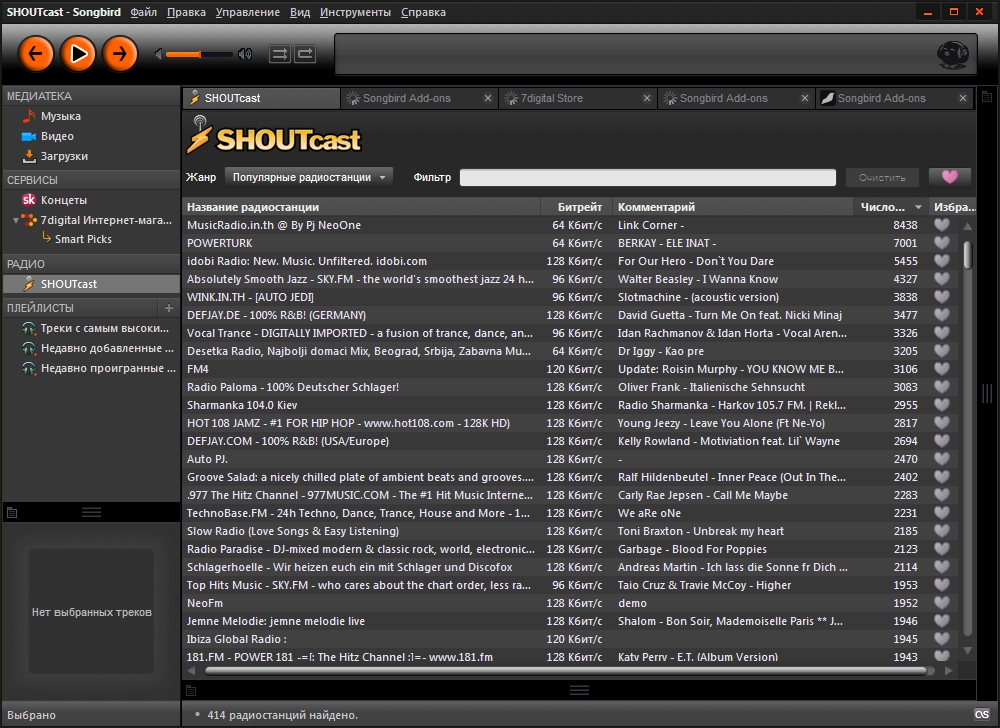Click the Songbird bird logo icon

(952, 55)
